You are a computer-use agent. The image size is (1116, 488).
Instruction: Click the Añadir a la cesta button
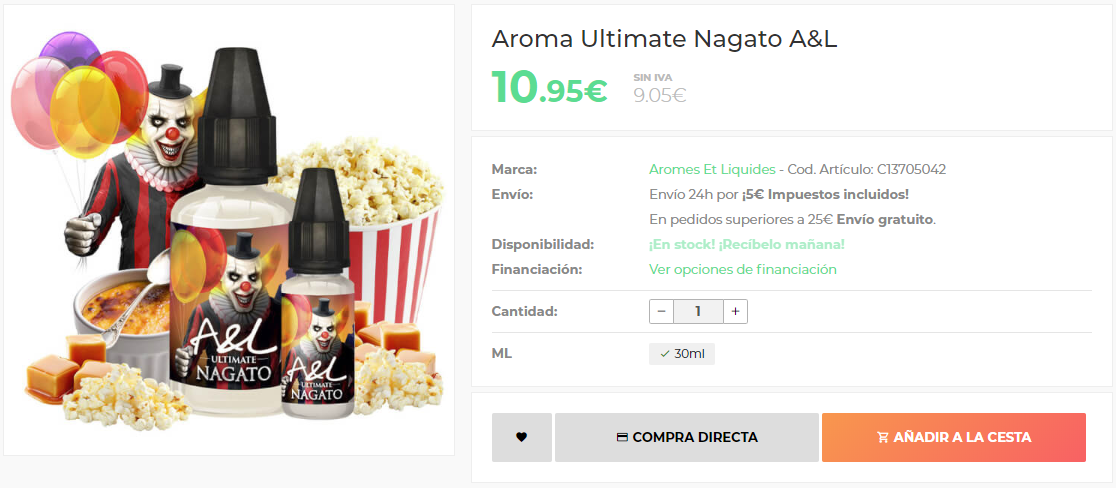[x=954, y=437]
